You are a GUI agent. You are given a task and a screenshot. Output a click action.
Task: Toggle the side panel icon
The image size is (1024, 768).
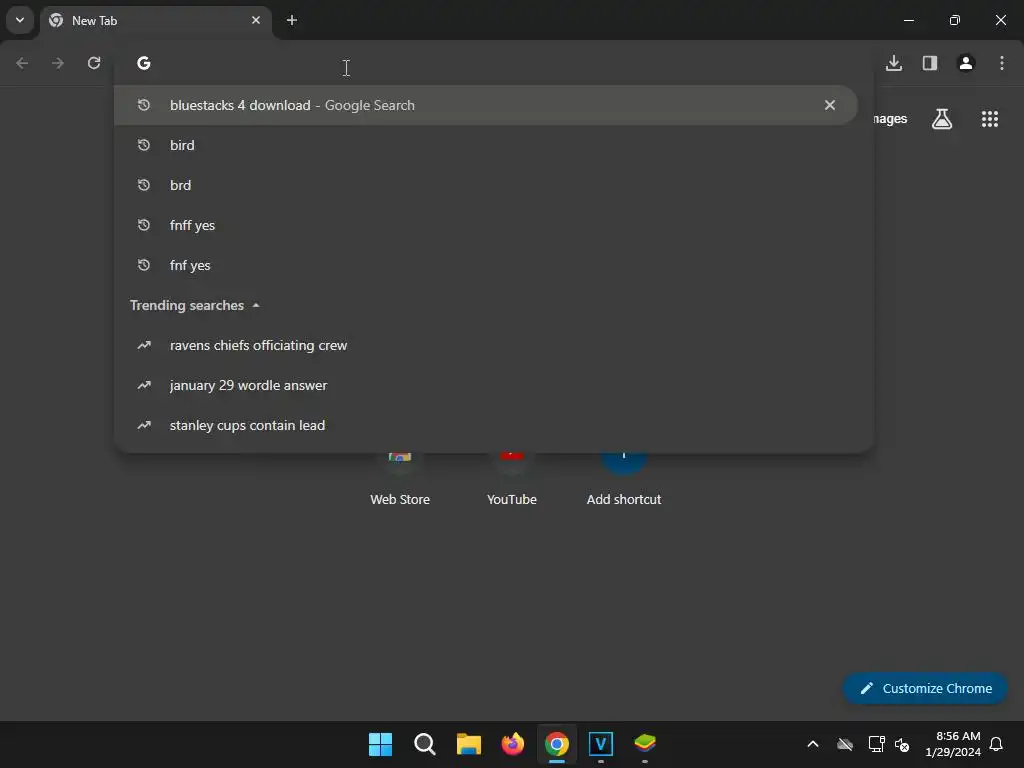click(x=929, y=63)
